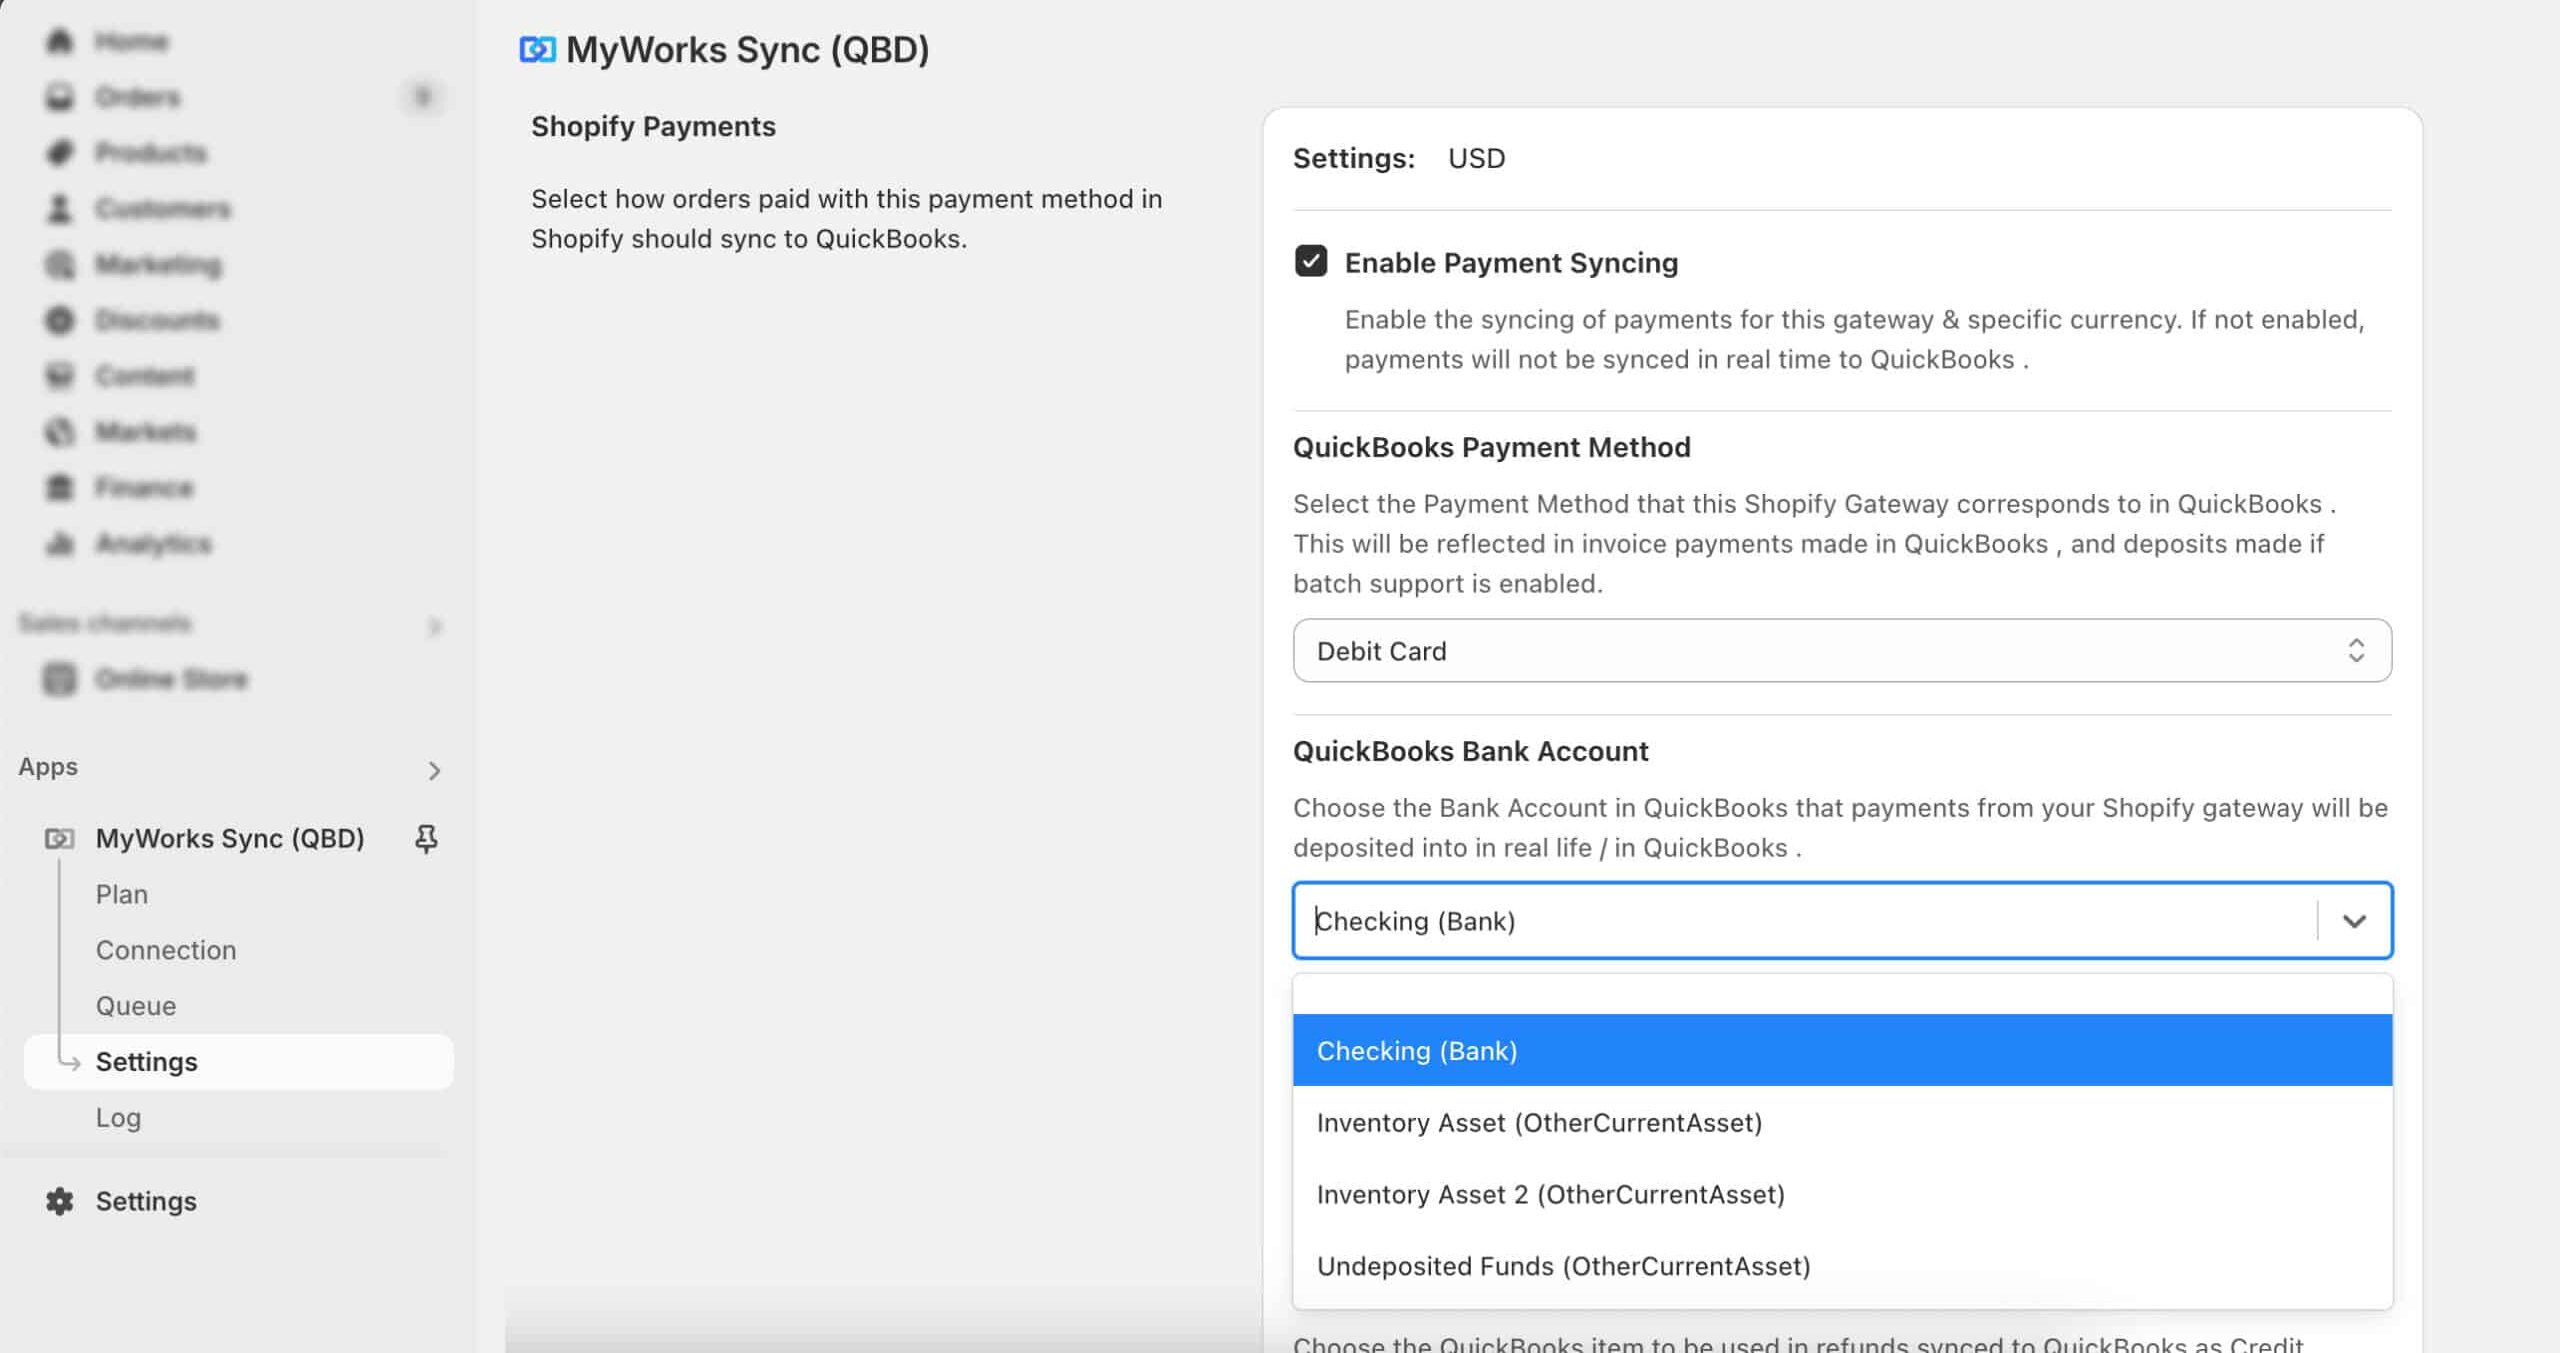
Task: Unpin MyWorks Sync app via pin icon
Action: [426, 838]
